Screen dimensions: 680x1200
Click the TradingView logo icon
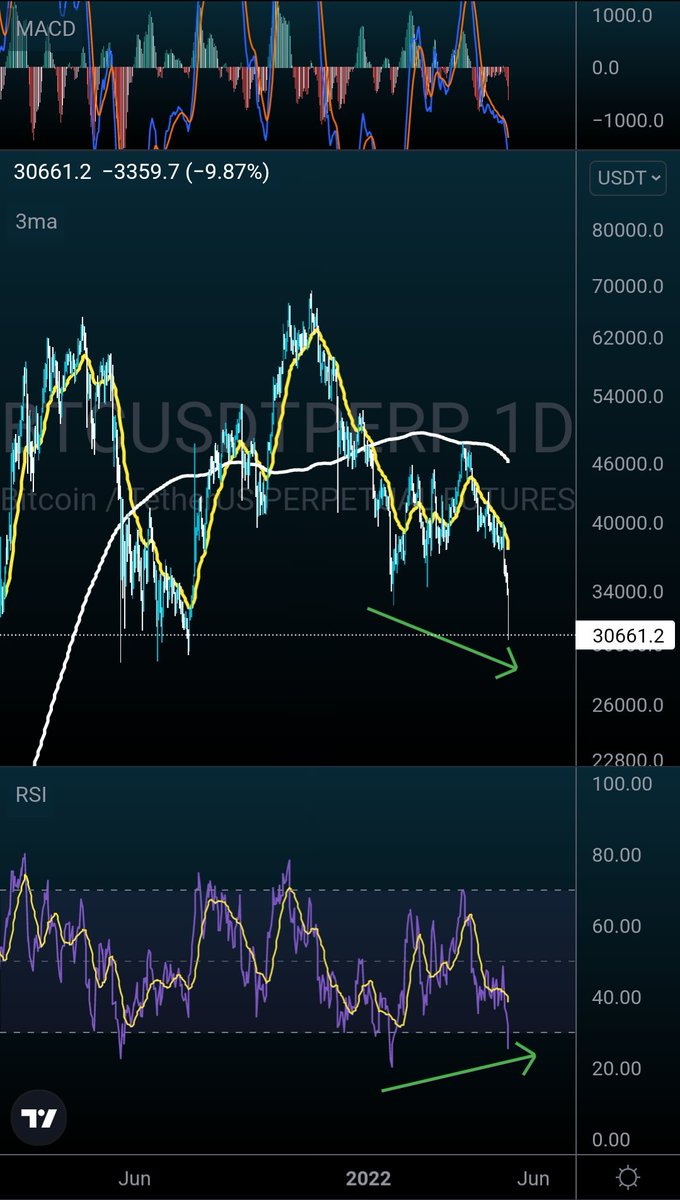pos(40,1118)
